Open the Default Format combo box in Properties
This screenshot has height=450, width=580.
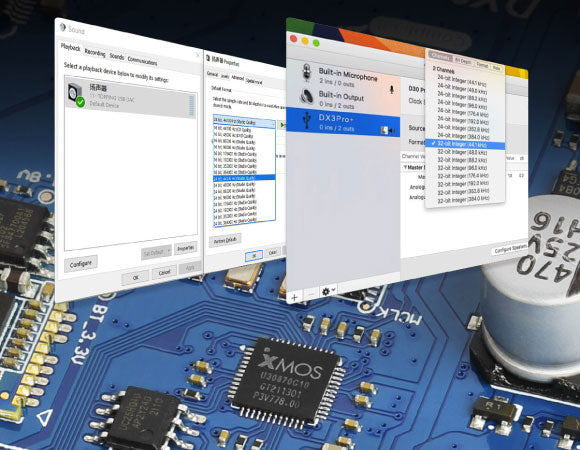(245, 121)
